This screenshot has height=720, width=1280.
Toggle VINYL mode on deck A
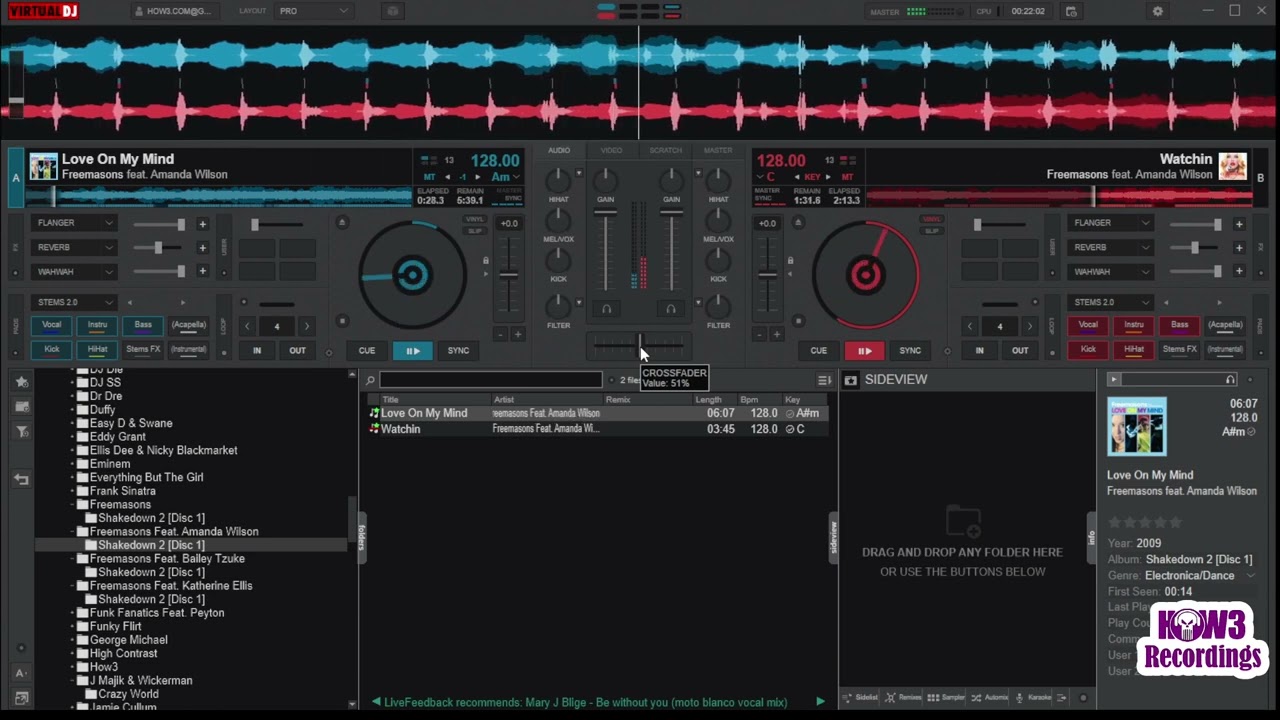pyautogui.click(x=475, y=219)
